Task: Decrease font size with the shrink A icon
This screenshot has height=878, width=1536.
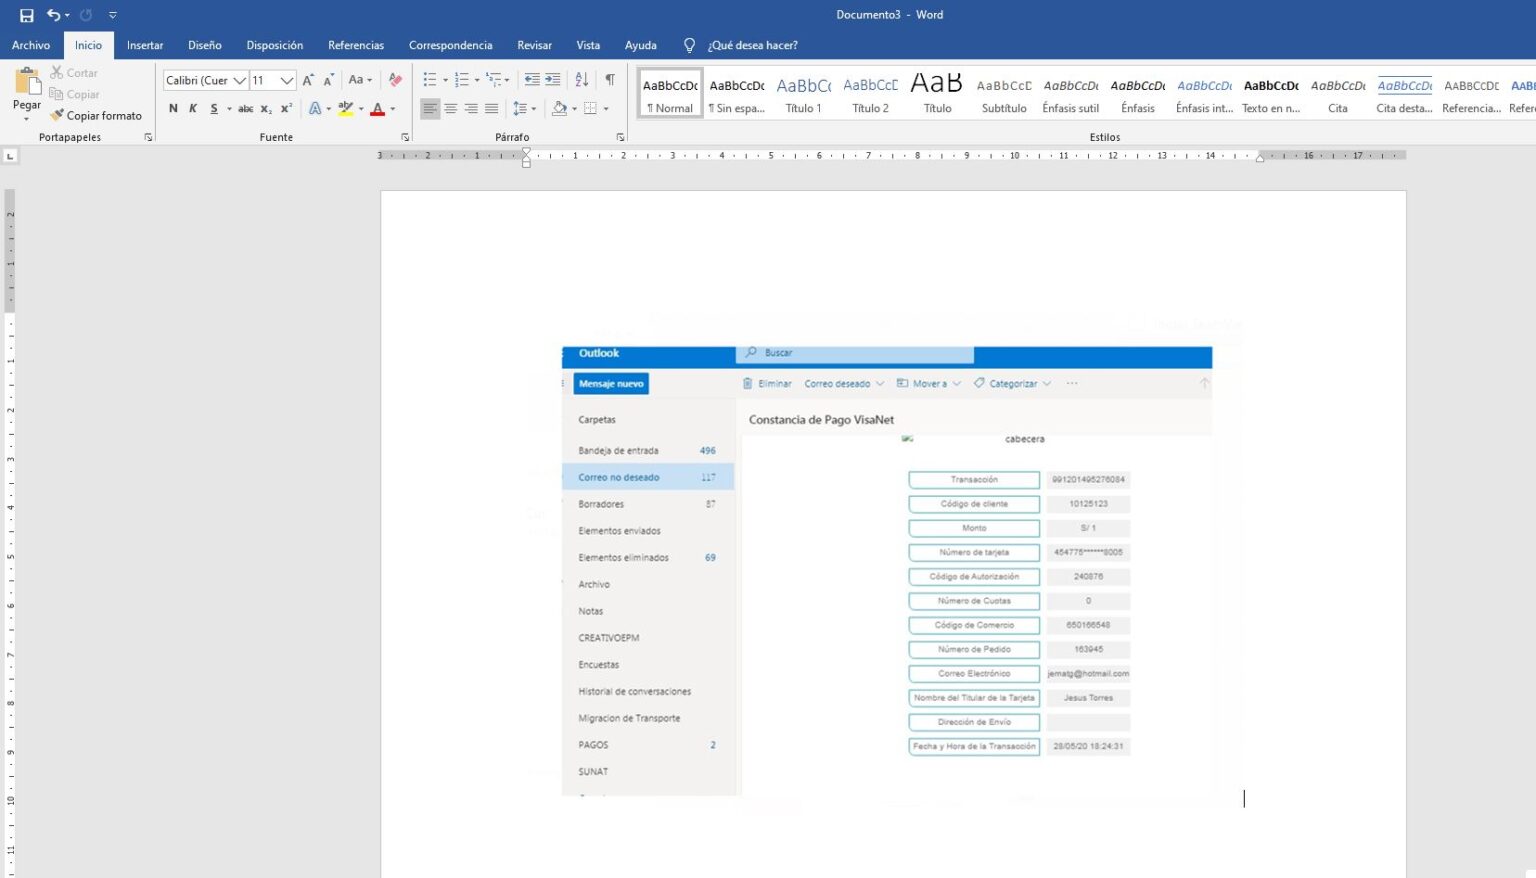Action: tap(328, 80)
